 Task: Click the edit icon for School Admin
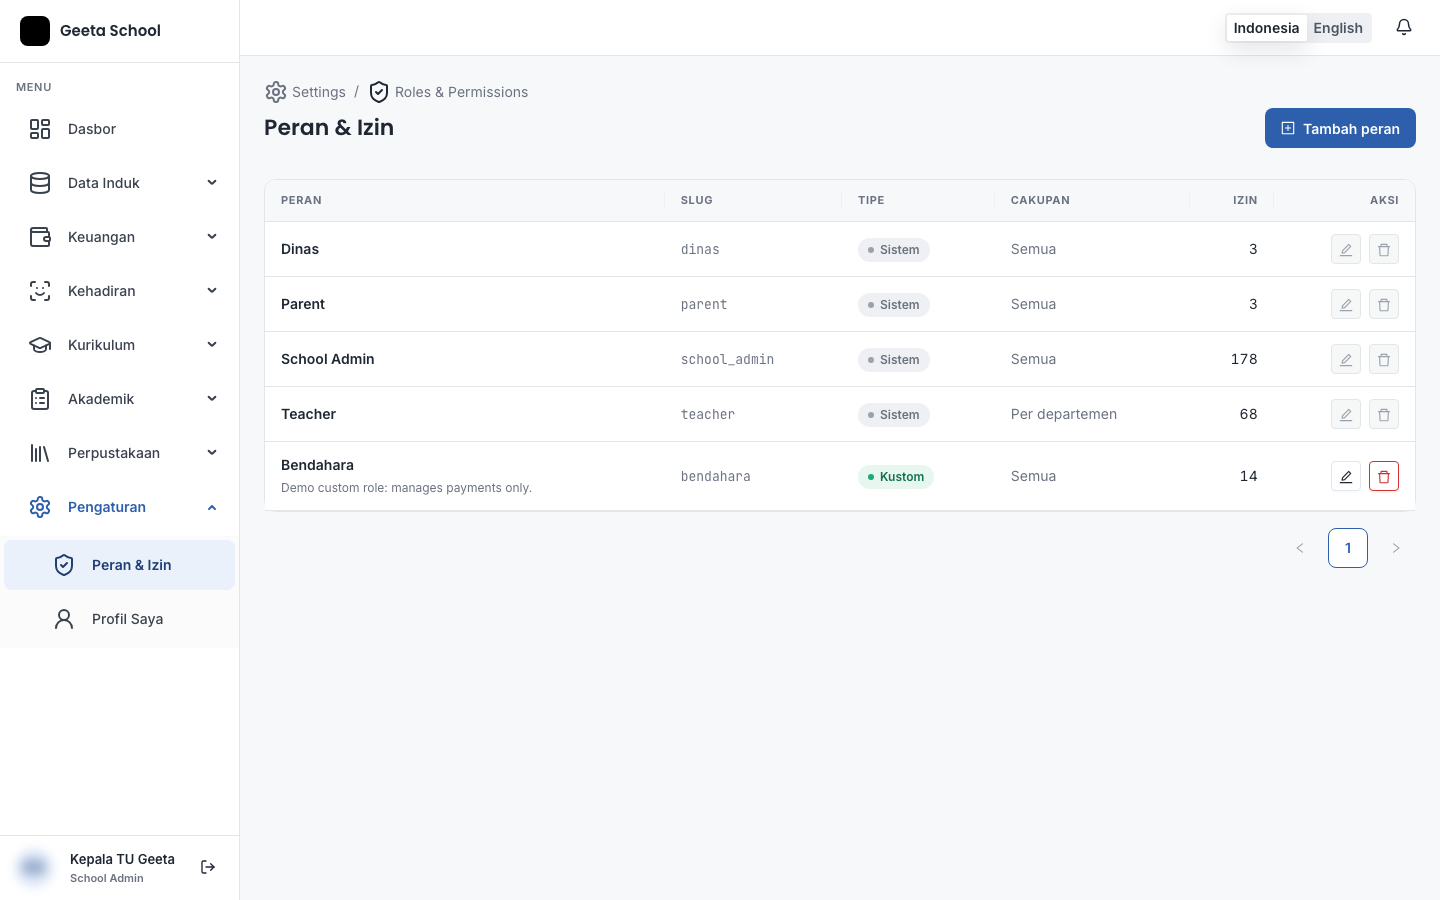(1346, 359)
